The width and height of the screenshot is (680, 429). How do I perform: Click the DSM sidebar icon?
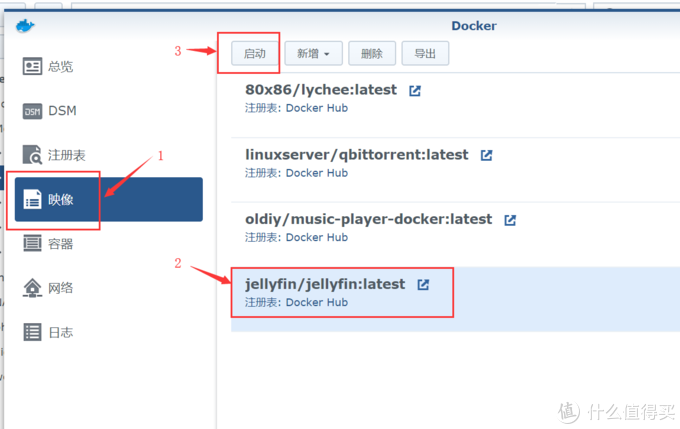click(33, 111)
